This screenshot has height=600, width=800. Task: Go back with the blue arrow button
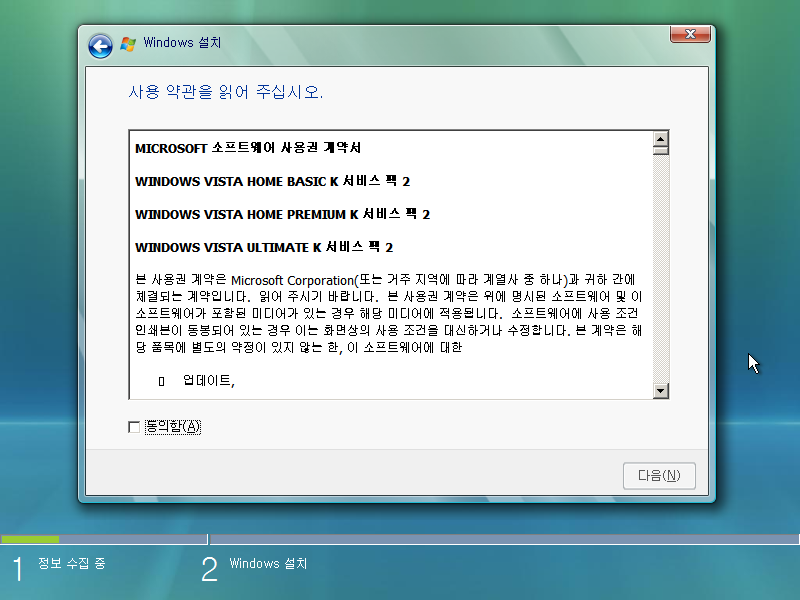(x=101, y=46)
